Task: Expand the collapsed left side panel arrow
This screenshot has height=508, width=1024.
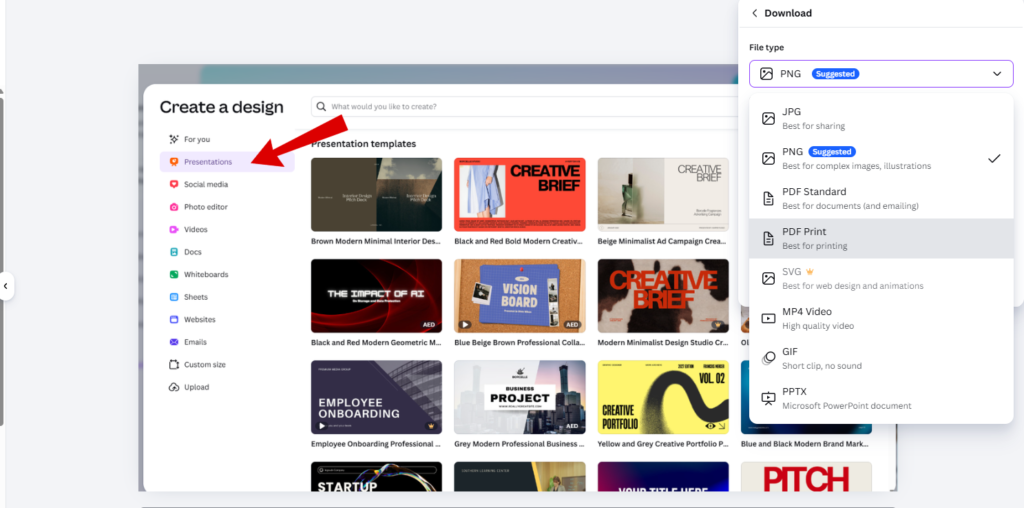Action: 6,286
